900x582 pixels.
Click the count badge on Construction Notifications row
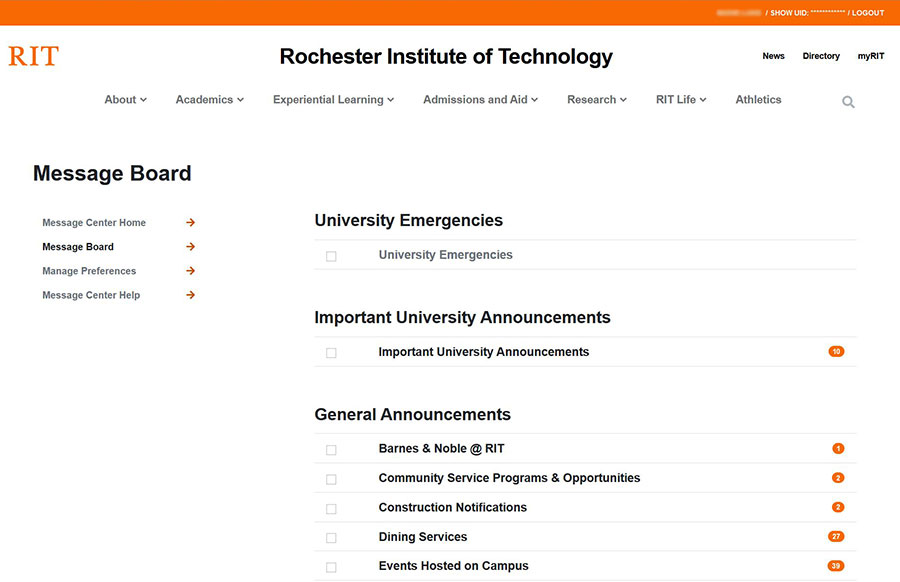(838, 507)
